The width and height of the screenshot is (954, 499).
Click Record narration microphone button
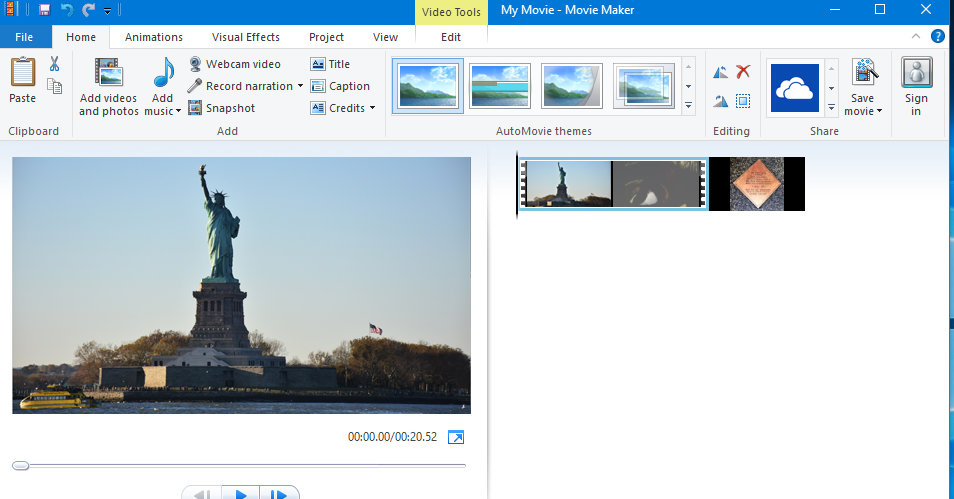[x=240, y=86]
